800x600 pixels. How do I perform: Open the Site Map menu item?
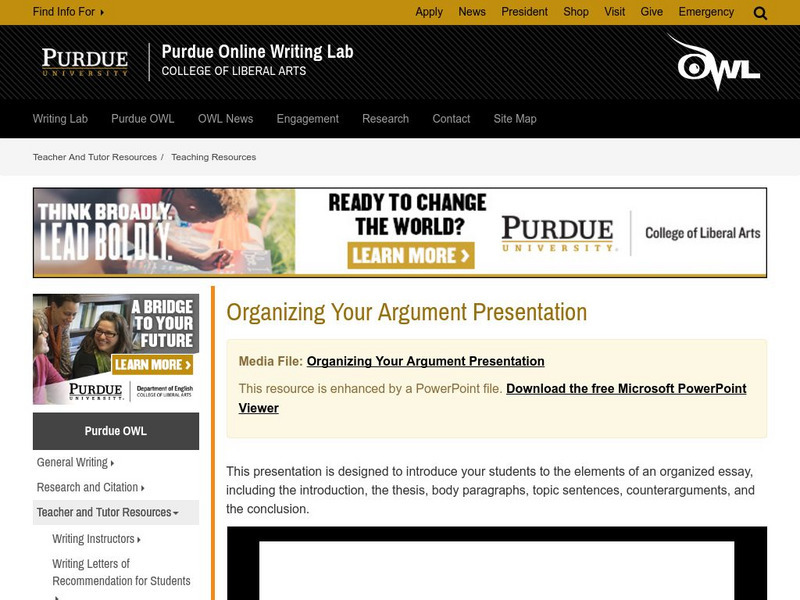[515, 119]
